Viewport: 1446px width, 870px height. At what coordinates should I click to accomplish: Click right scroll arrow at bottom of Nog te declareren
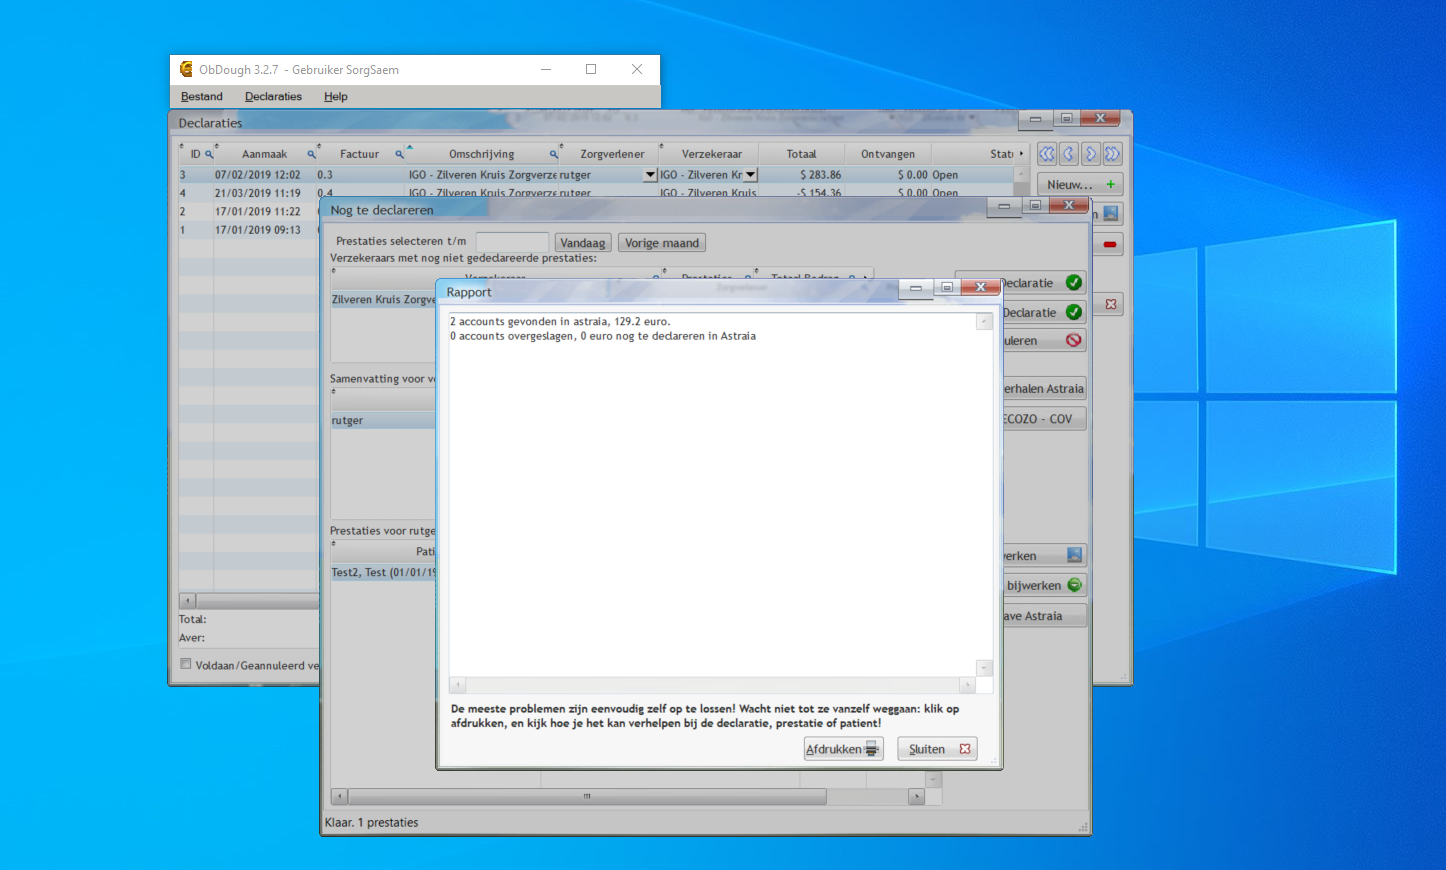coord(916,797)
